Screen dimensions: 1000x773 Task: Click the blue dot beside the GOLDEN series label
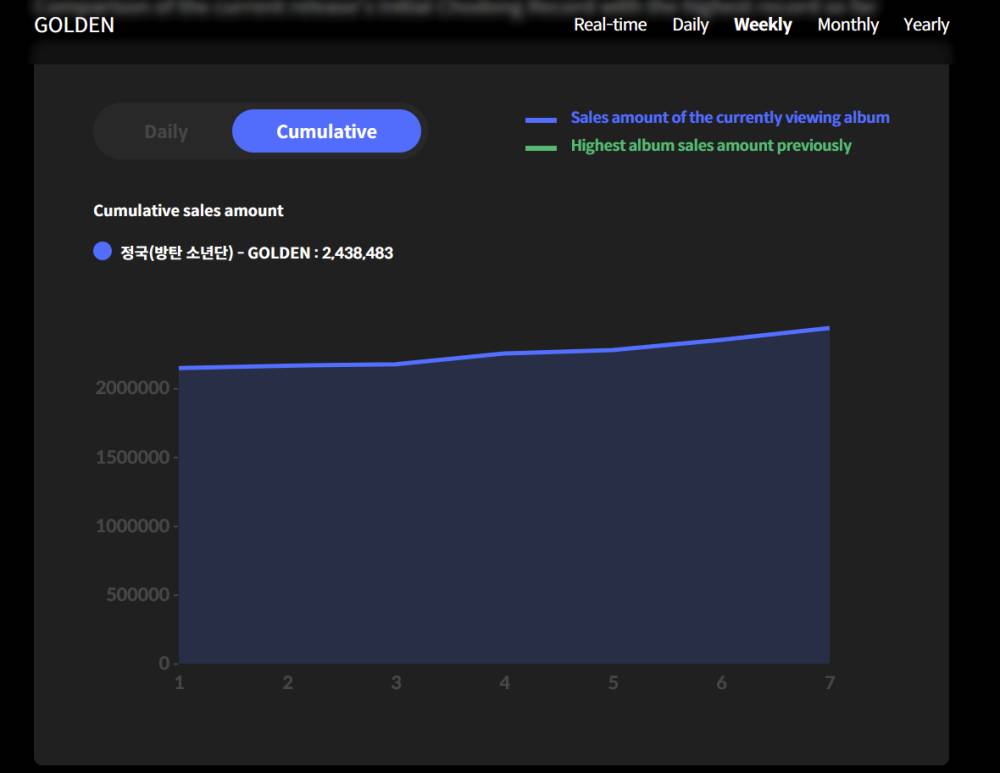(x=103, y=251)
